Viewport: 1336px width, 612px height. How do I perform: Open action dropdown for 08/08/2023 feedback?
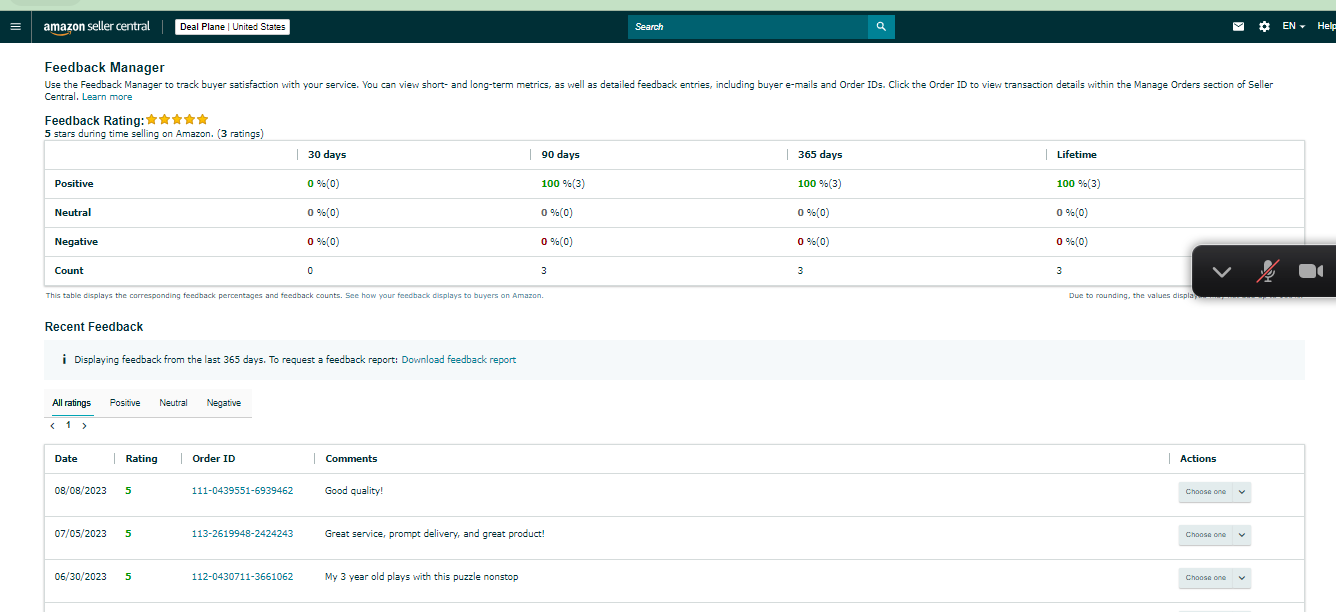point(1214,492)
